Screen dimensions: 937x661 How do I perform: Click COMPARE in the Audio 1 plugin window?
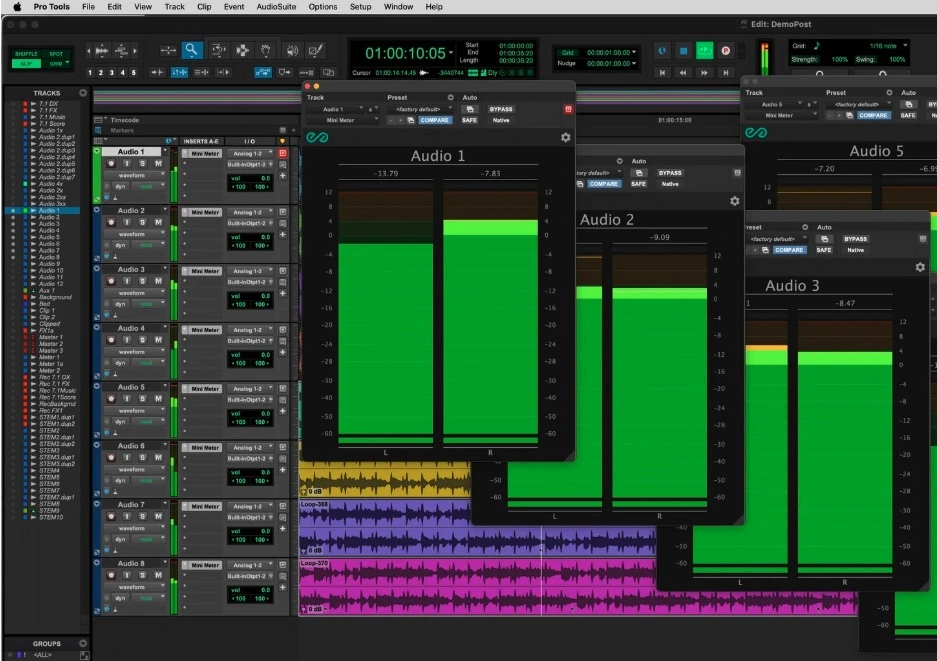(x=434, y=120)
